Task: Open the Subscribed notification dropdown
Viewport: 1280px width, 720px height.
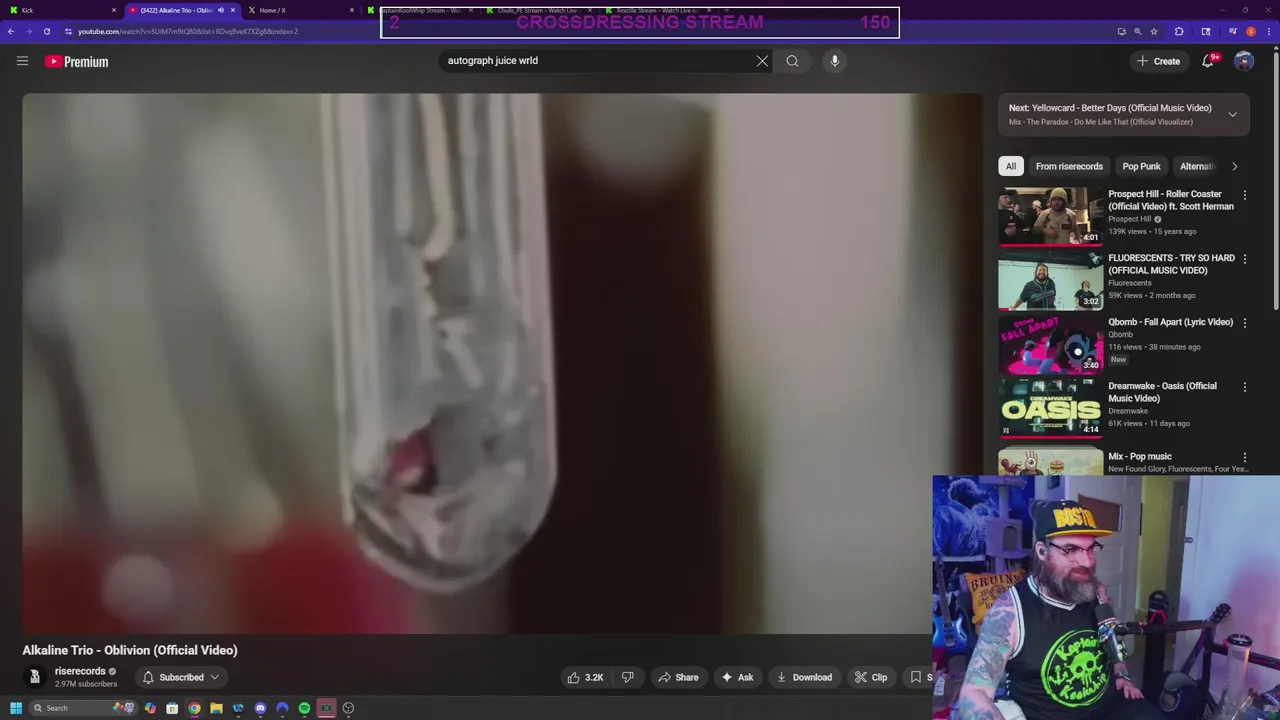Action: pos(181,677)
